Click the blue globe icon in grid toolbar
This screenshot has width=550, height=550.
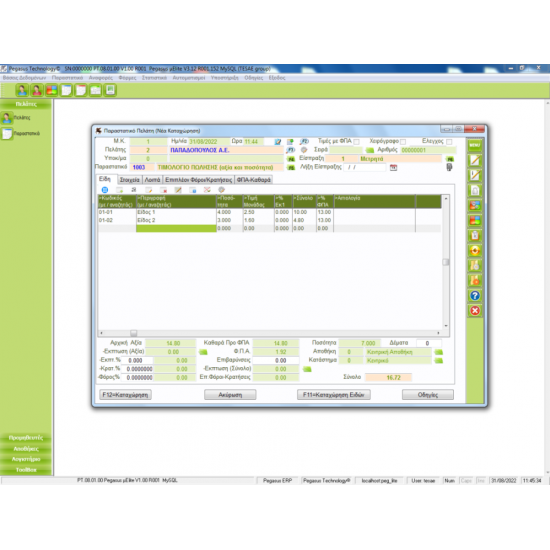[105, 190]
